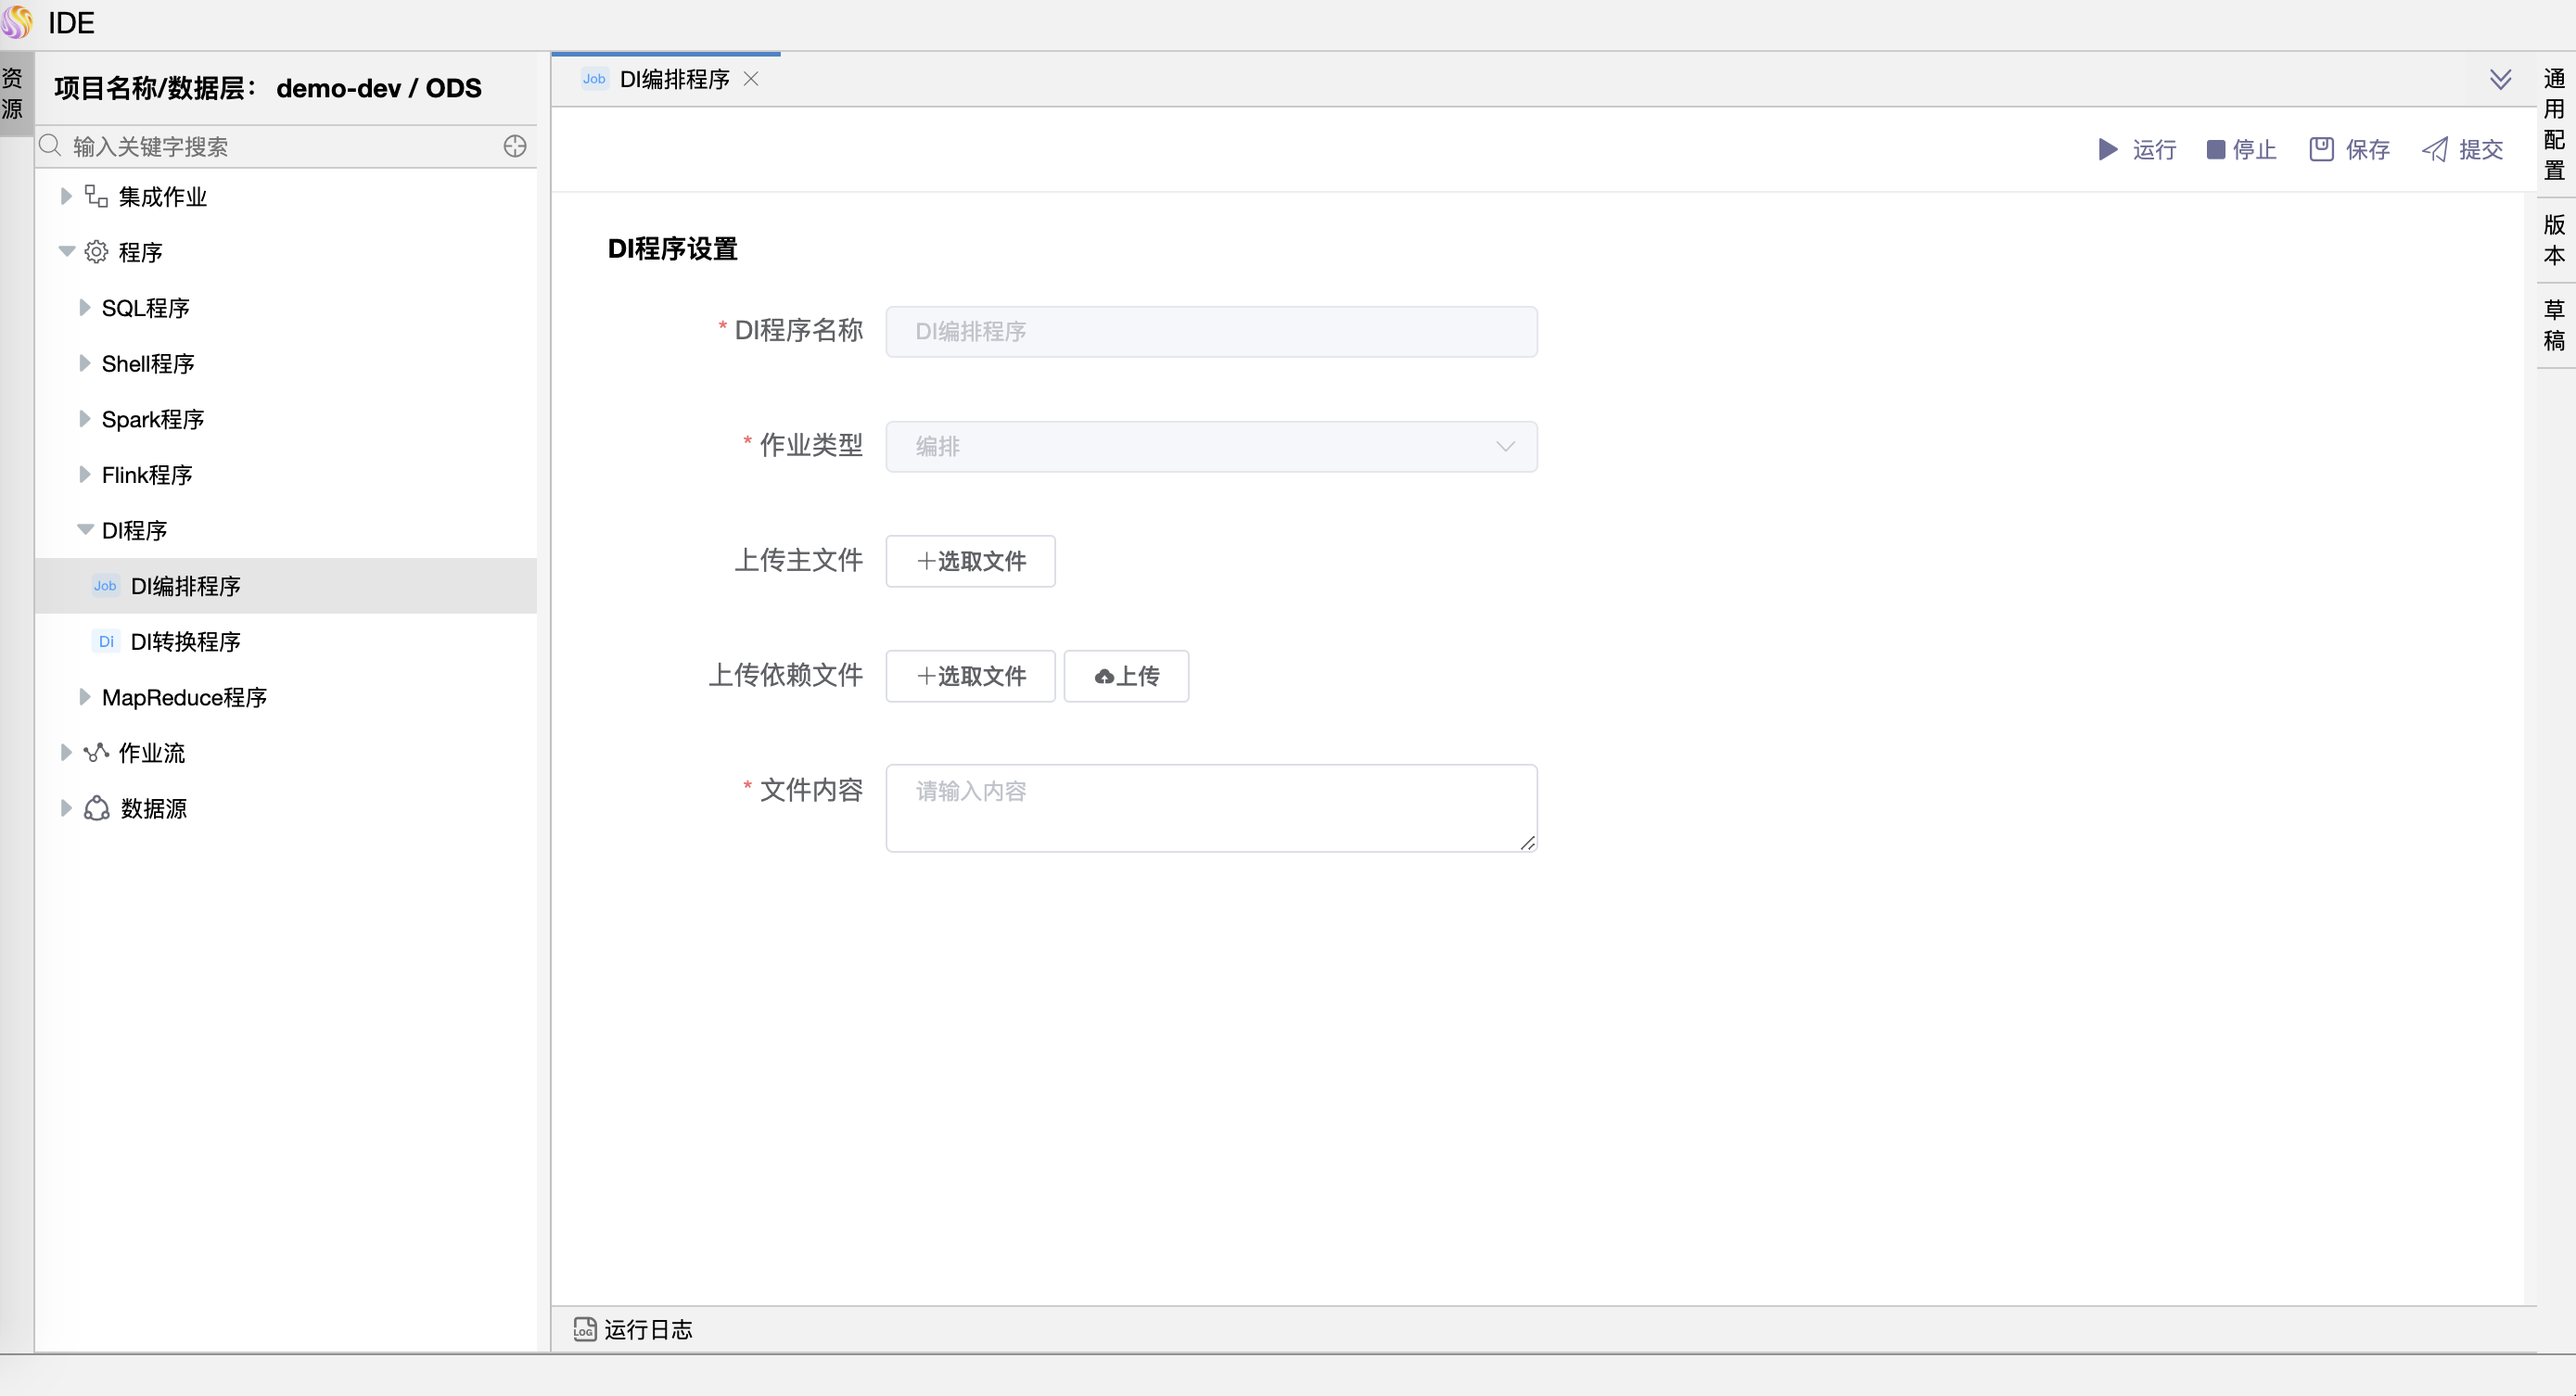
Task: Click into the 文件内容 text area
Action: coord(1211,808)
